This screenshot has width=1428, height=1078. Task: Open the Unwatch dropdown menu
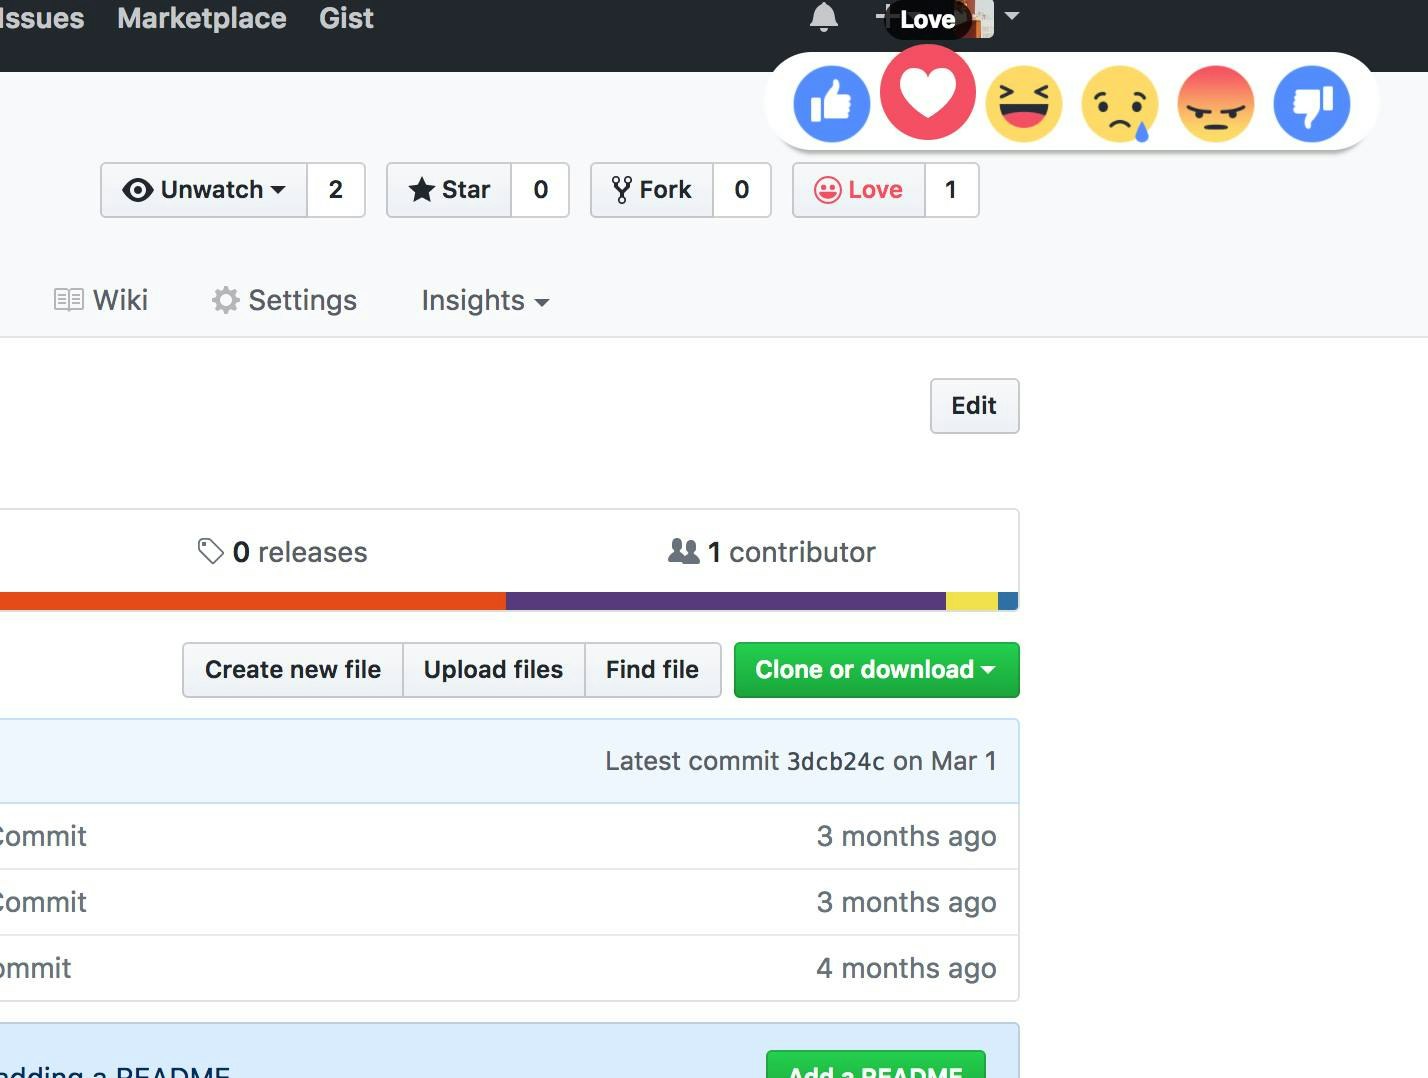[x=280, y=189]
